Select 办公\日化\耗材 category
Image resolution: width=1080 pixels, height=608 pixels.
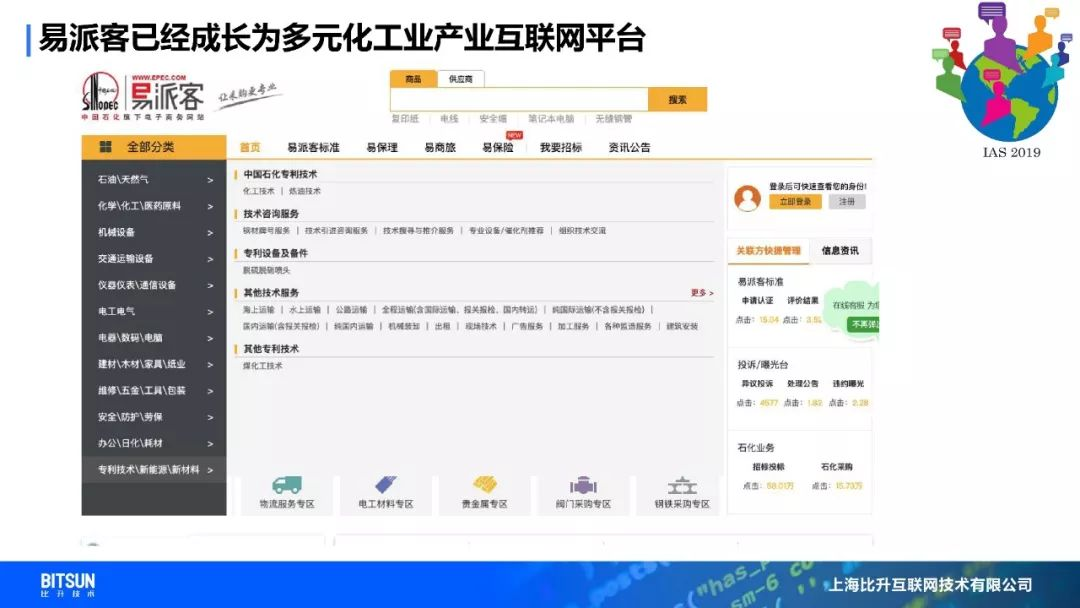point(154,443)
